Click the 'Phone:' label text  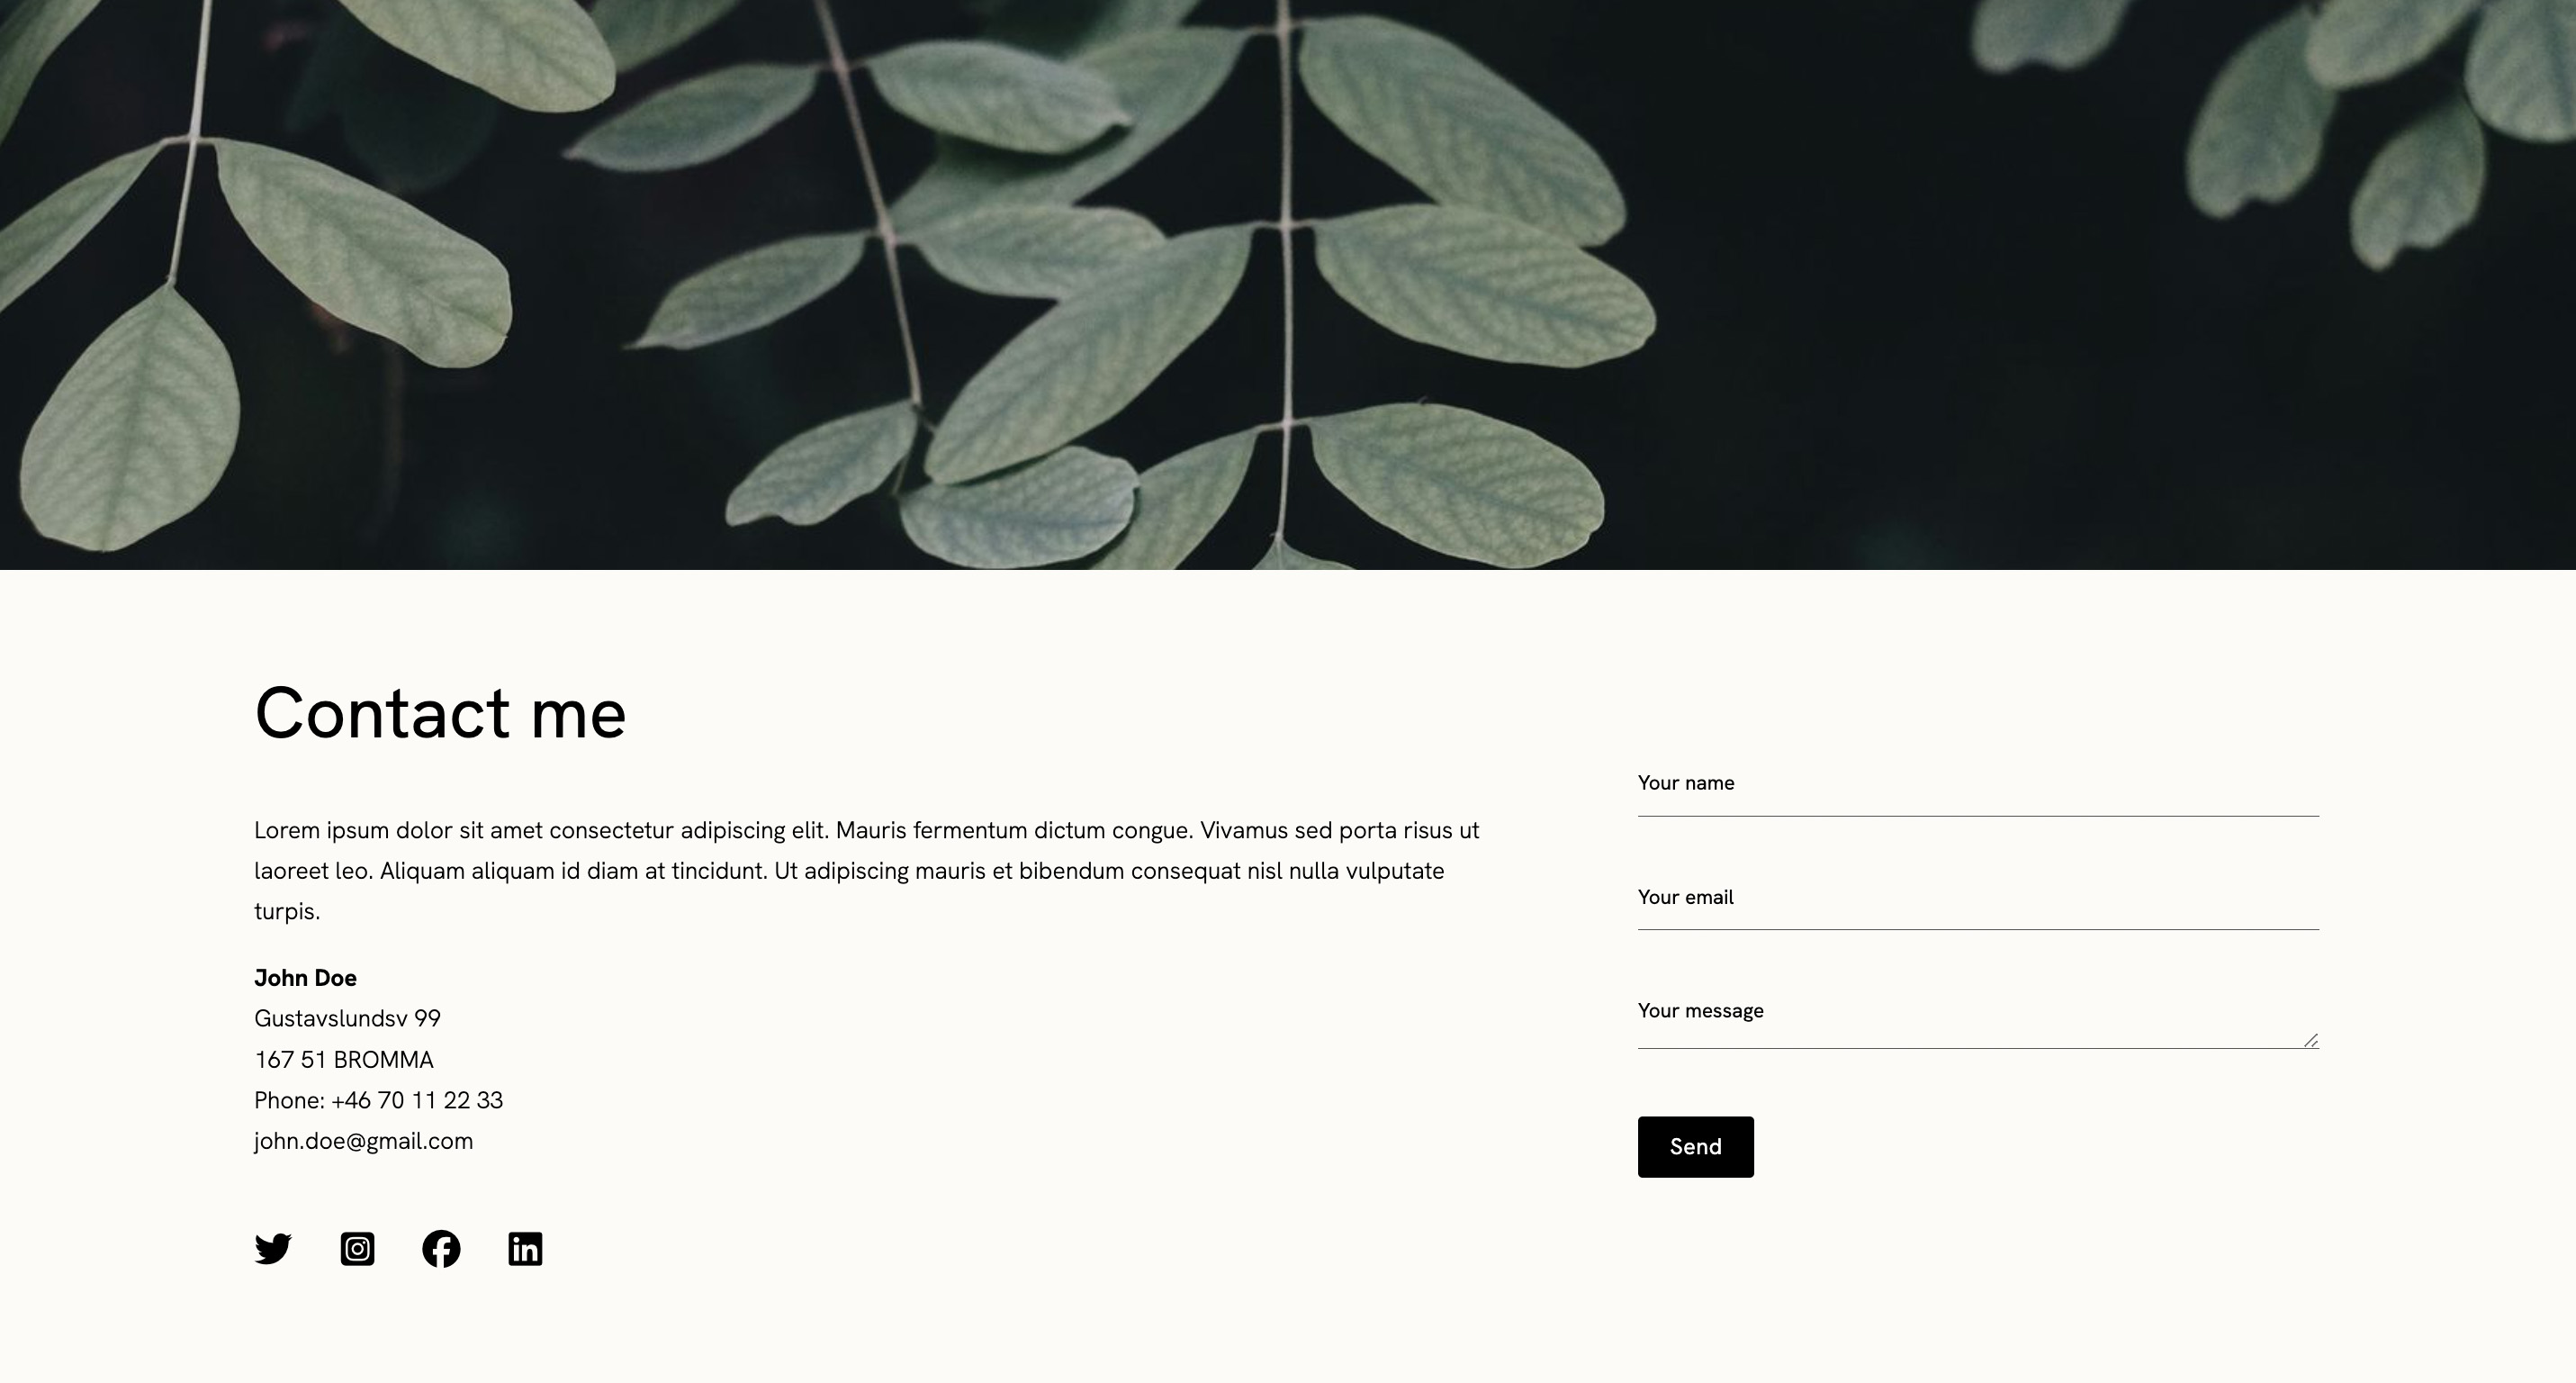[289, 1101]
